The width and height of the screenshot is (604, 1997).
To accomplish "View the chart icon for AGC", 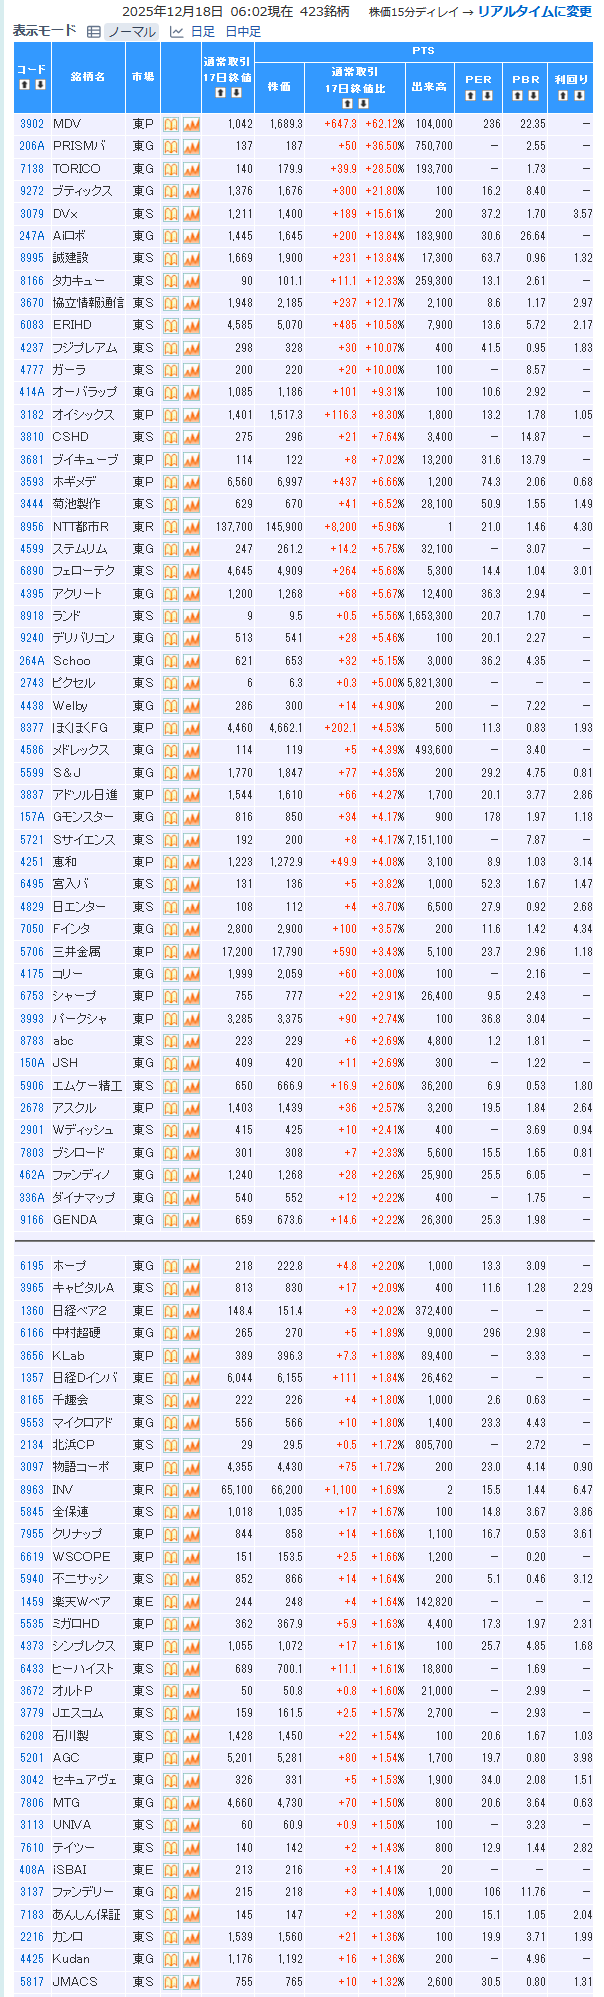I will [x=191, y=1757].
